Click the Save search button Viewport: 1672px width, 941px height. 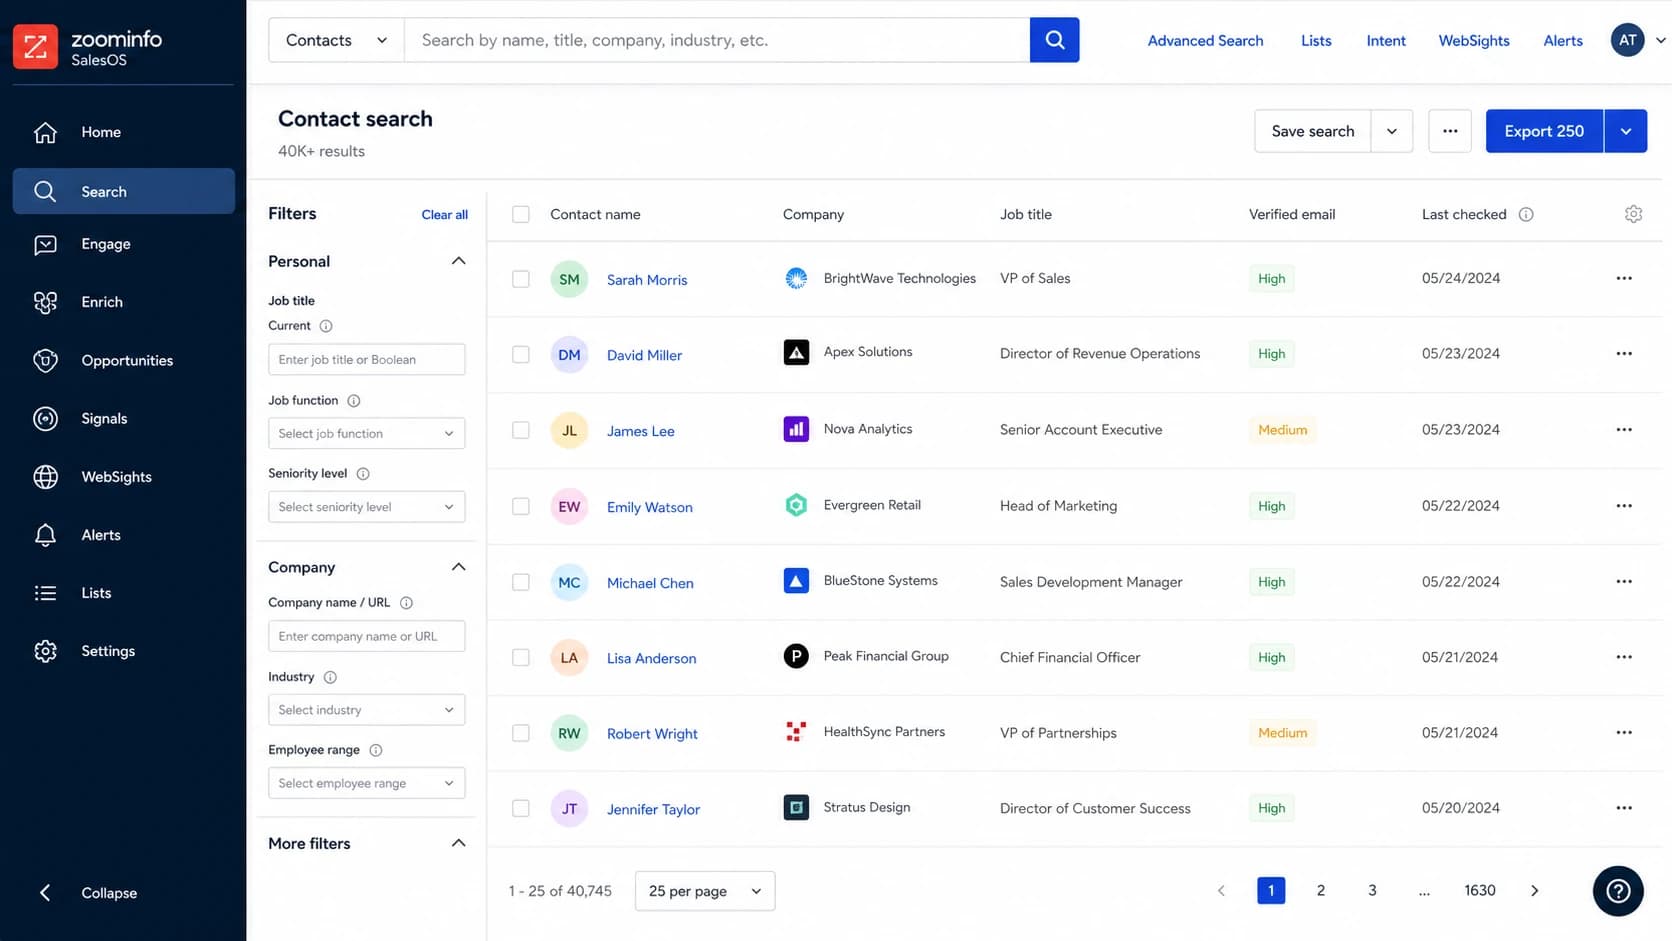tap(1313, 131)
